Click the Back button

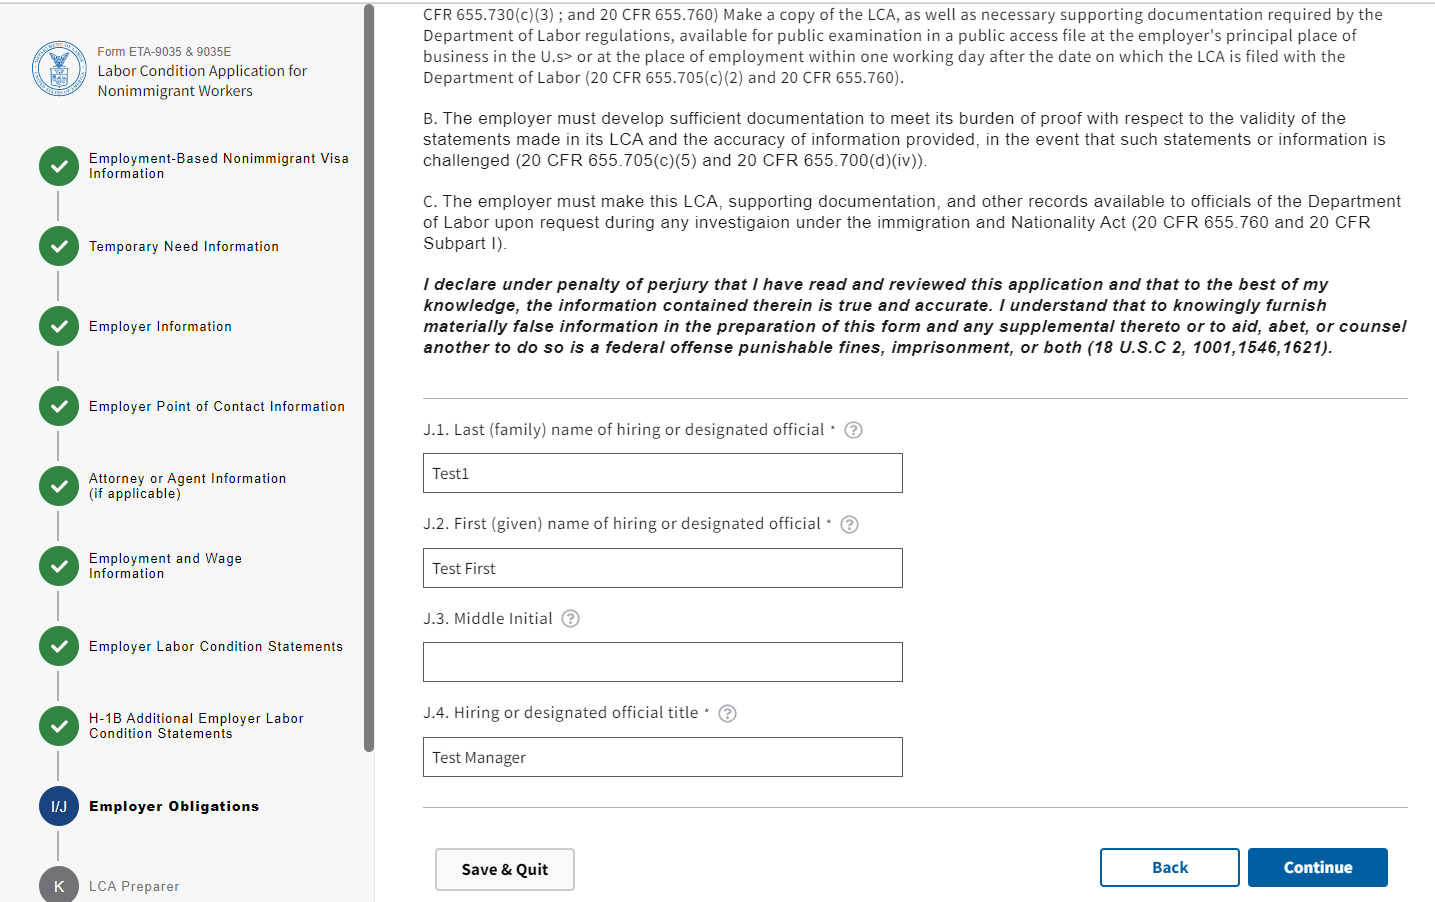[1169, 868]
